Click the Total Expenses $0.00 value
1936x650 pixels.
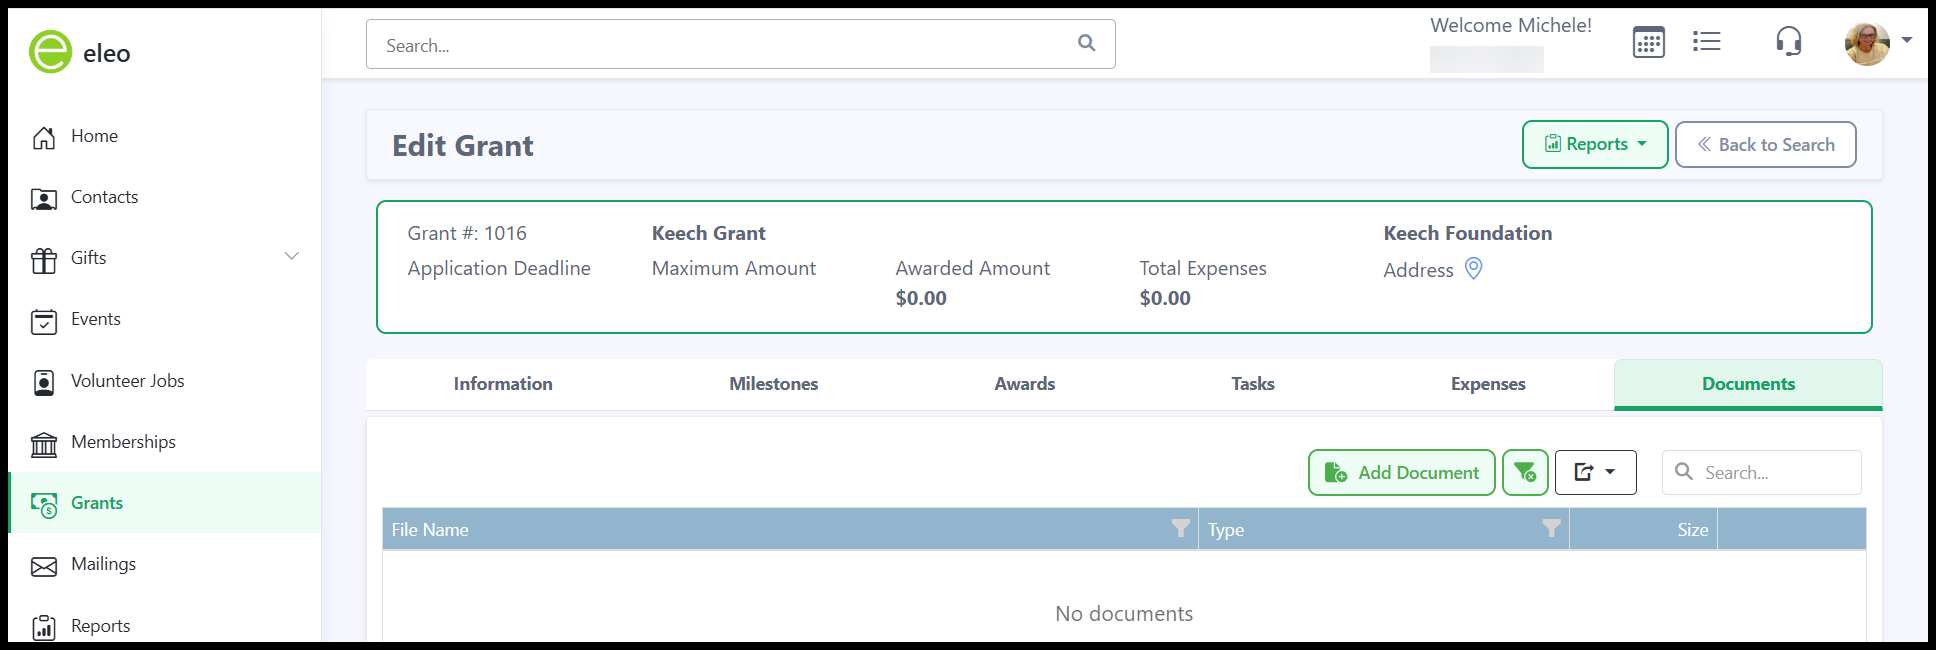coord(1165,298)
